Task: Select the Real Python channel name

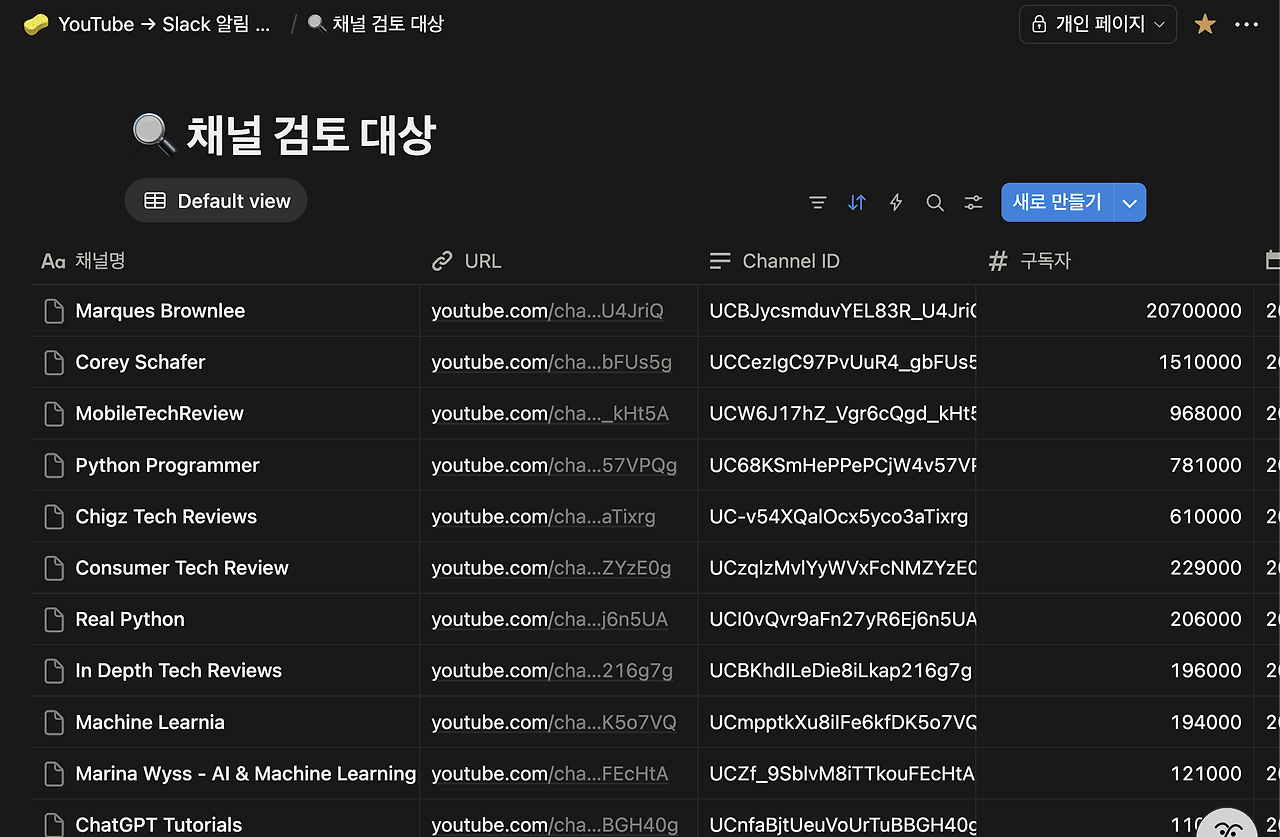Action: [x=130, y=619]
